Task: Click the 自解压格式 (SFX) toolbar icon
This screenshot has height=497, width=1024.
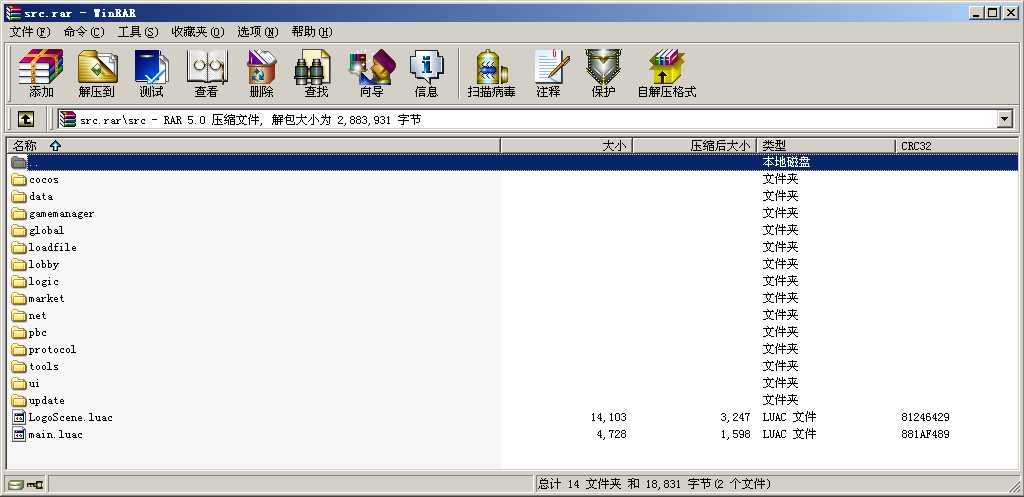Action: [x=667, y=73]
